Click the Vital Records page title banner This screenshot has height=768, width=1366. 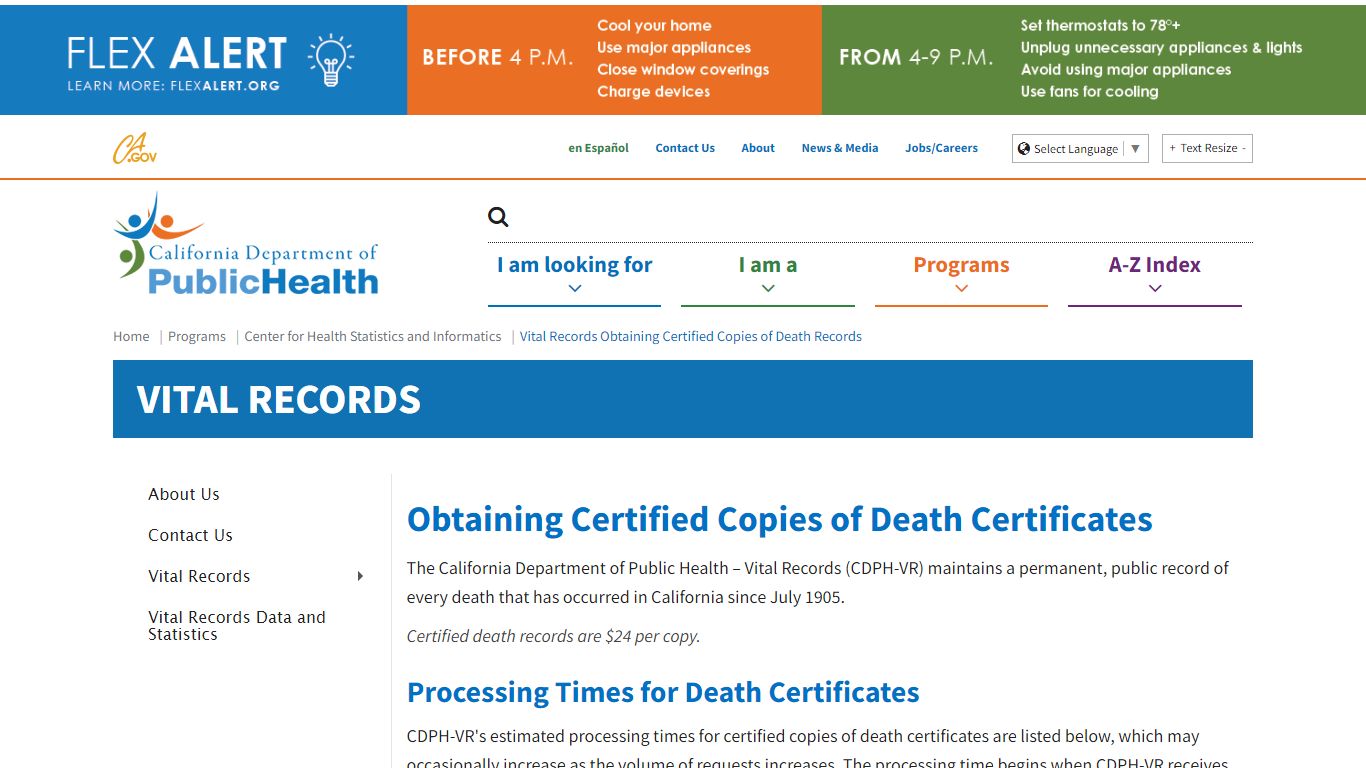(x=683, y=399)
